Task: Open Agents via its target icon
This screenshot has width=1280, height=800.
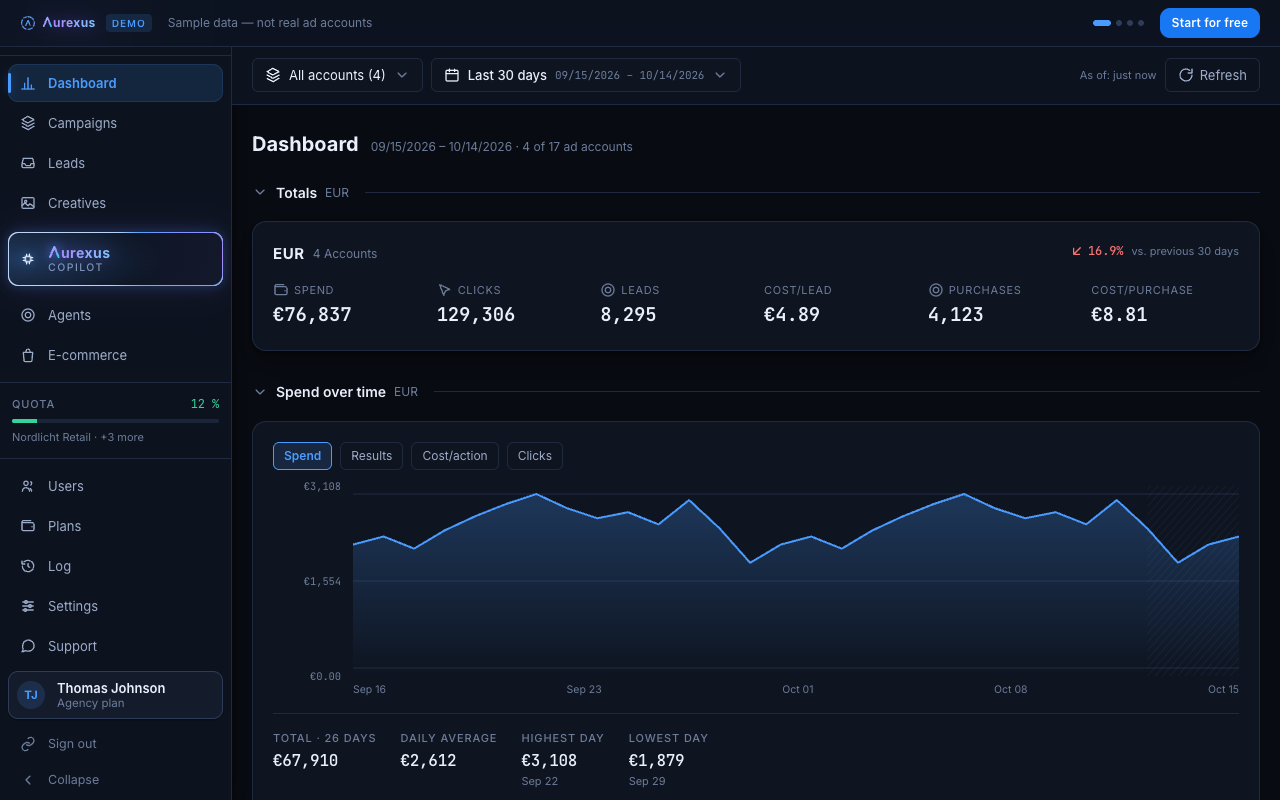Action: 28,315
